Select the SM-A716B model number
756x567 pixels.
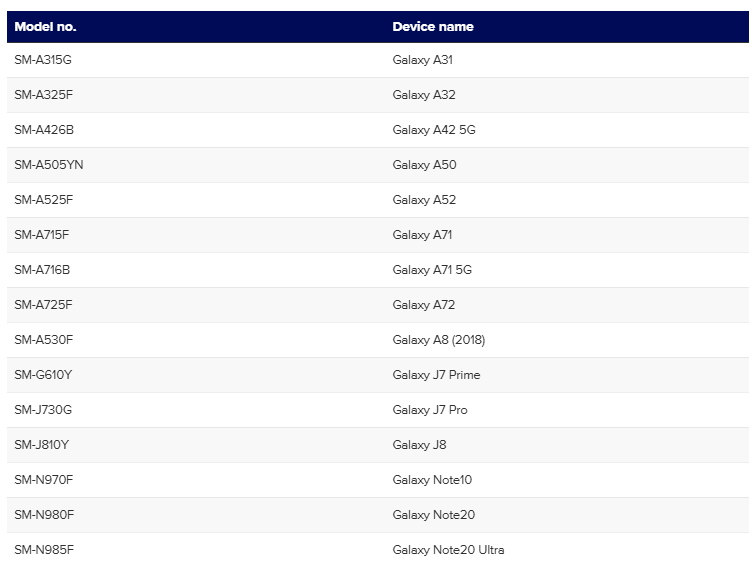tap(43, 270)
